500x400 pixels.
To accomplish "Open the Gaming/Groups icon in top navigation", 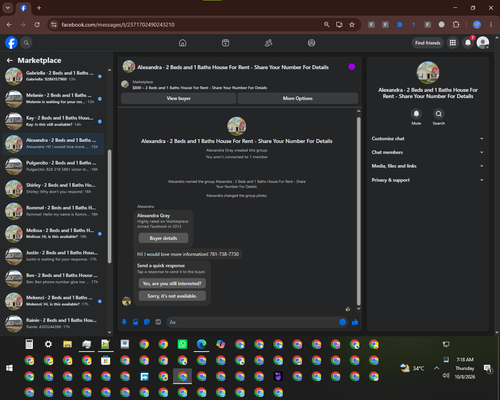I will click(x=311, y=43).
